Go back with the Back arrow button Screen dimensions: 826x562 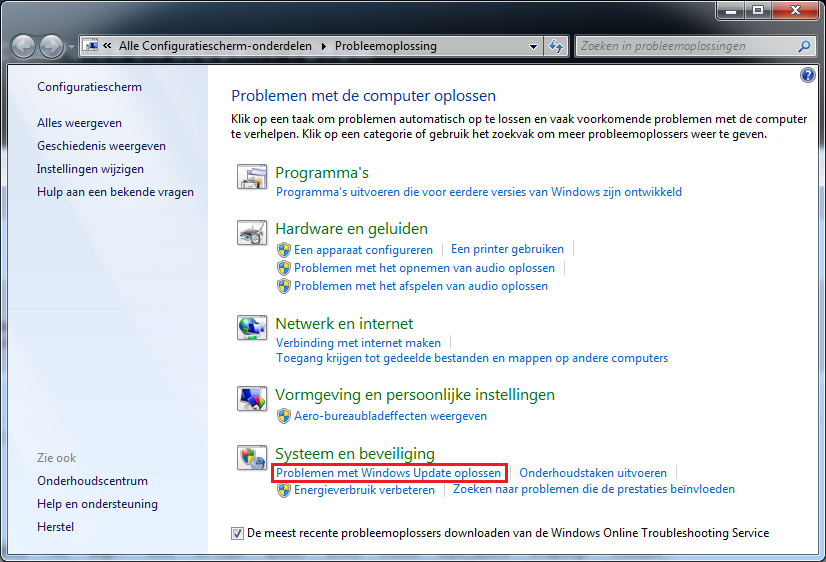23,46
